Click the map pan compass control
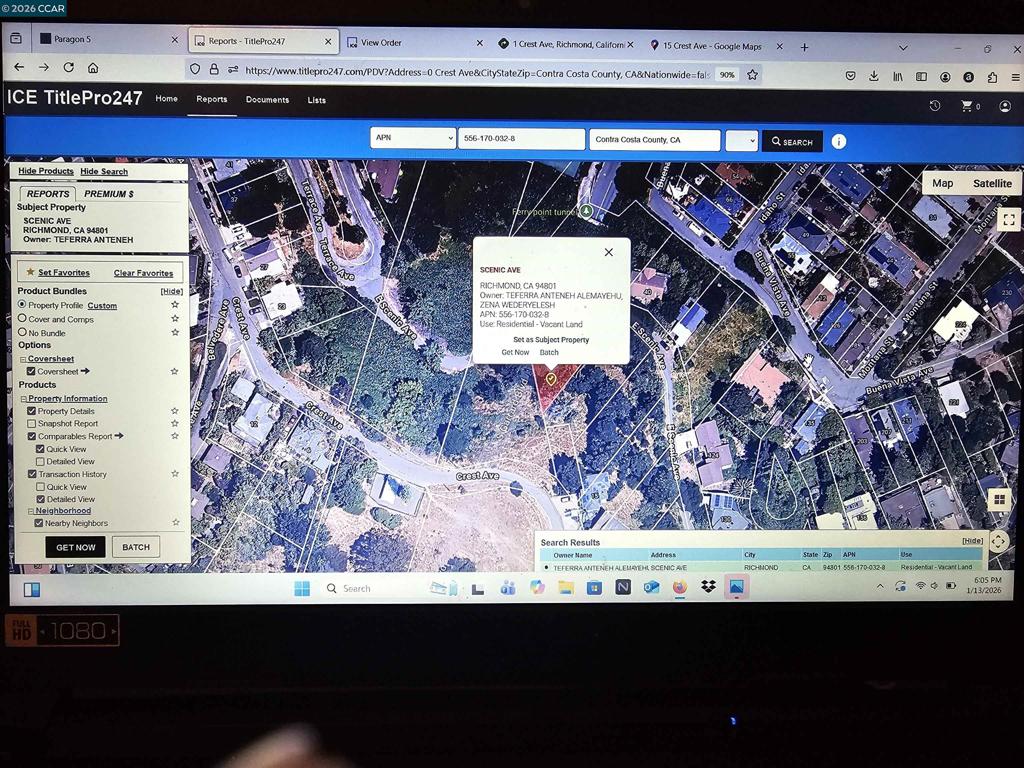Viewport: 1024px width, 768px height. coord(998,541)
